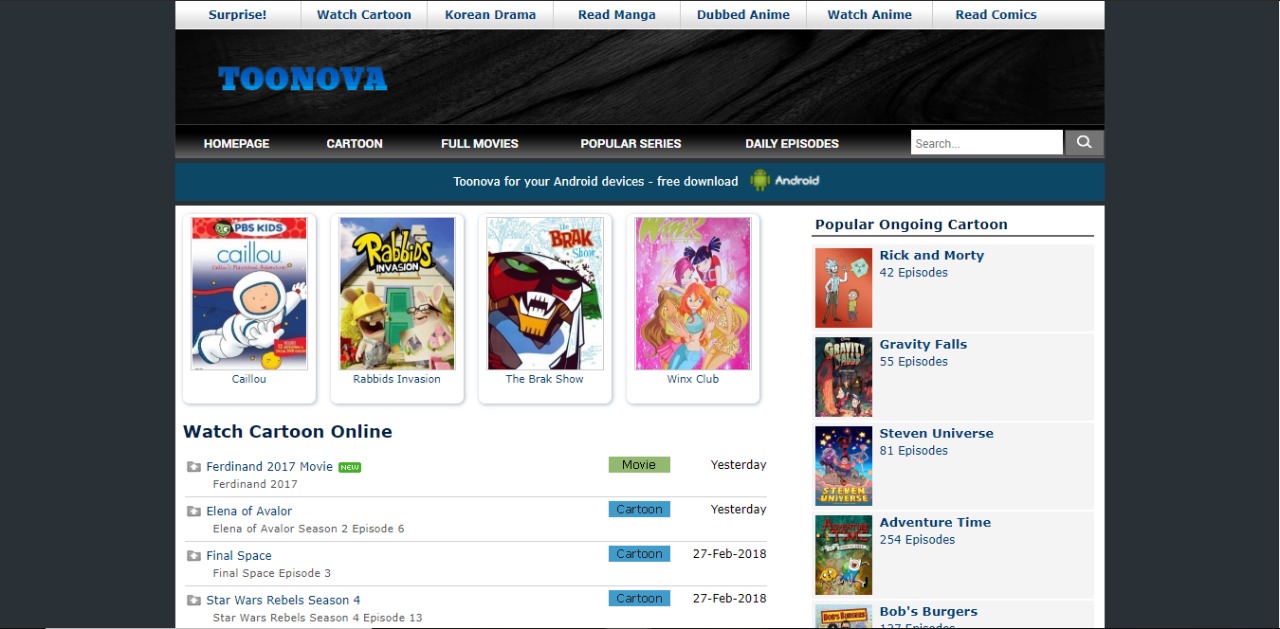Viewport: 1280px width, 629px height.
Task: Click the Gravity Falls title link
Action: point(923,345)
